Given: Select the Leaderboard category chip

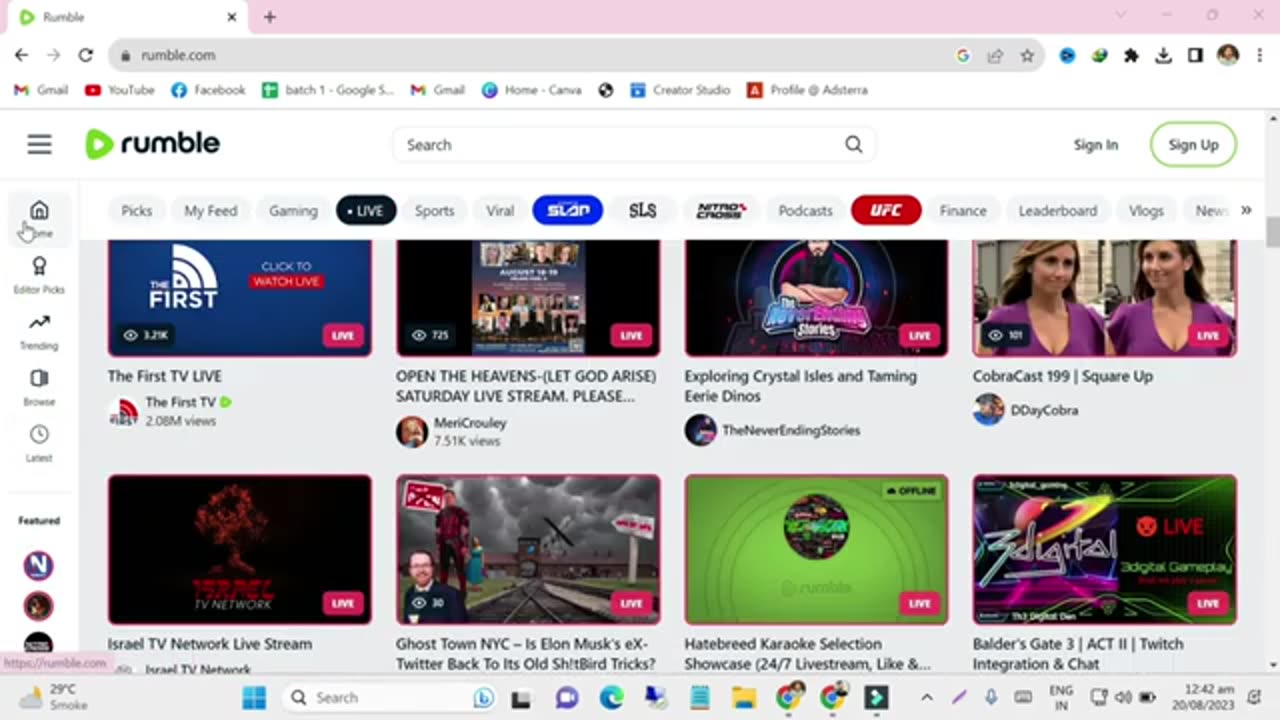Looking at the screenshot, I should coord(1058,211).
